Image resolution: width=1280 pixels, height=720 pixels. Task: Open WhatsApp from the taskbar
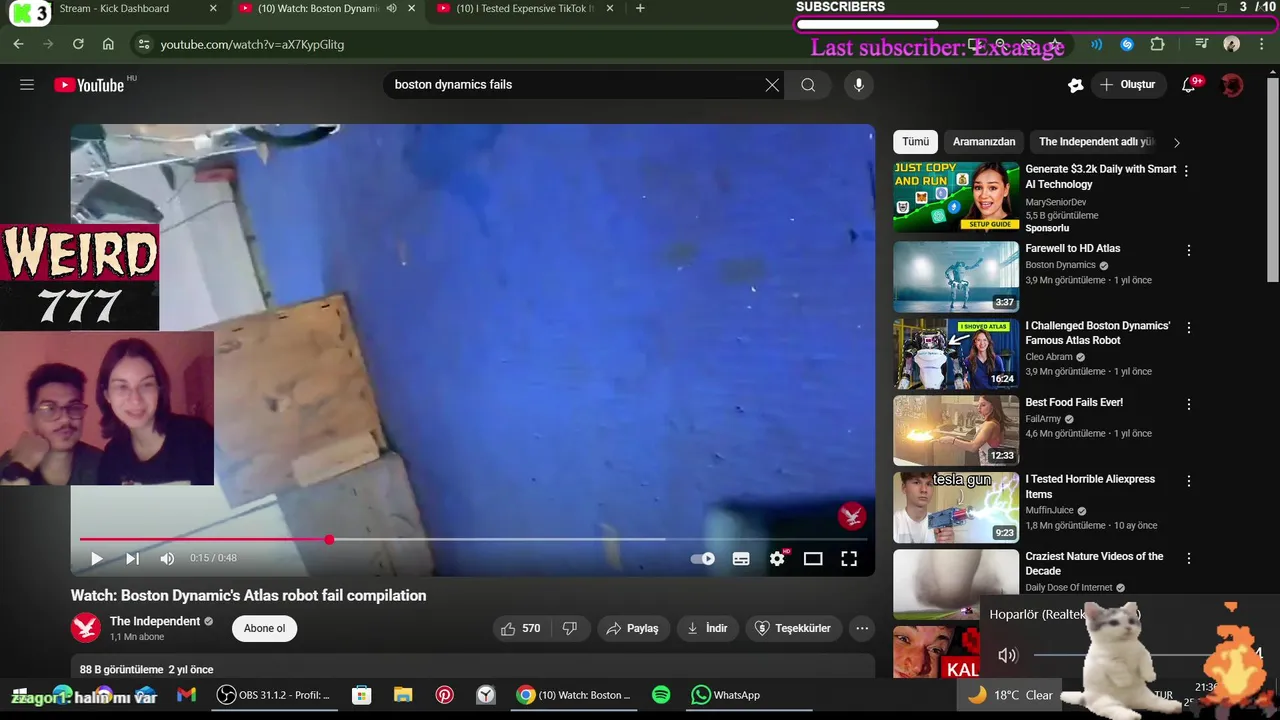pyautogui.click(x=726, y=695)
